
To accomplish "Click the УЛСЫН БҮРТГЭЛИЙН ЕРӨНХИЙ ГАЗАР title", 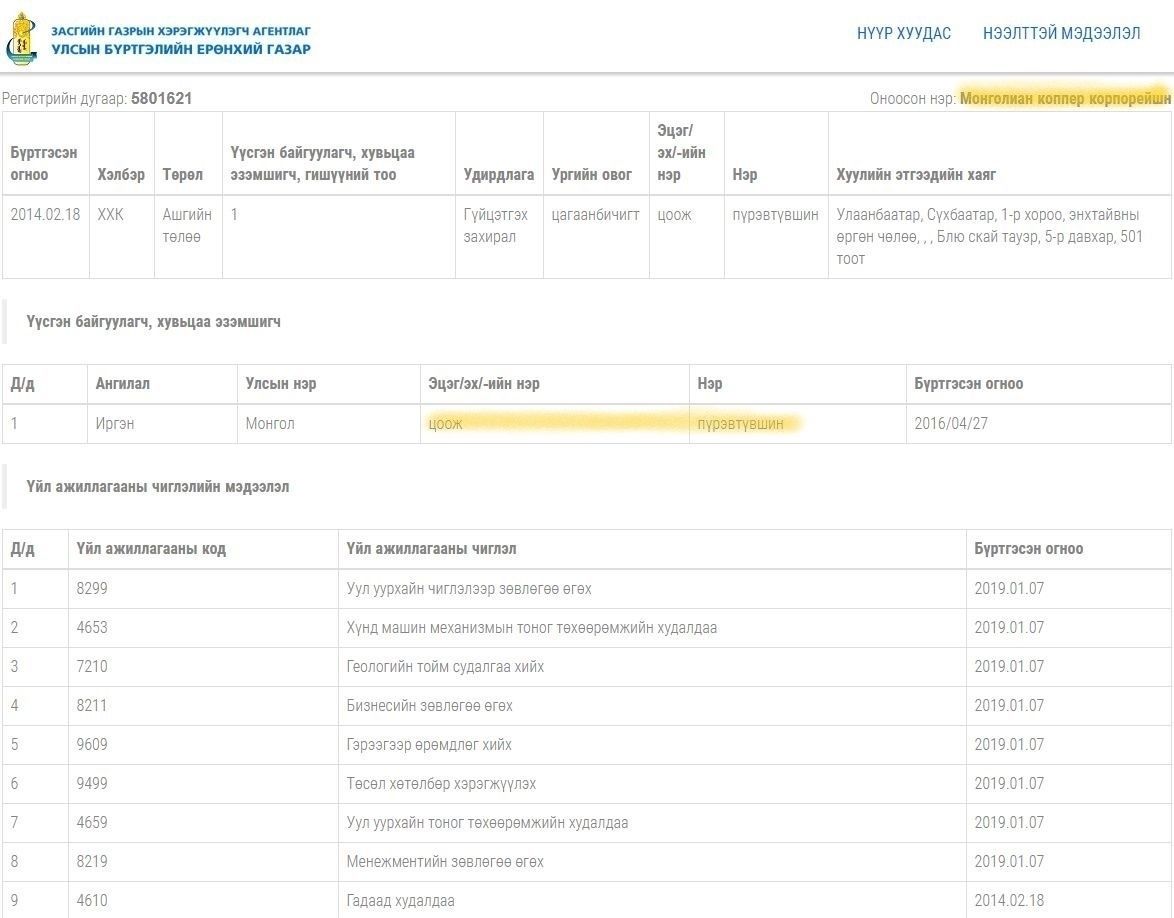I will [x=181, y=49].
